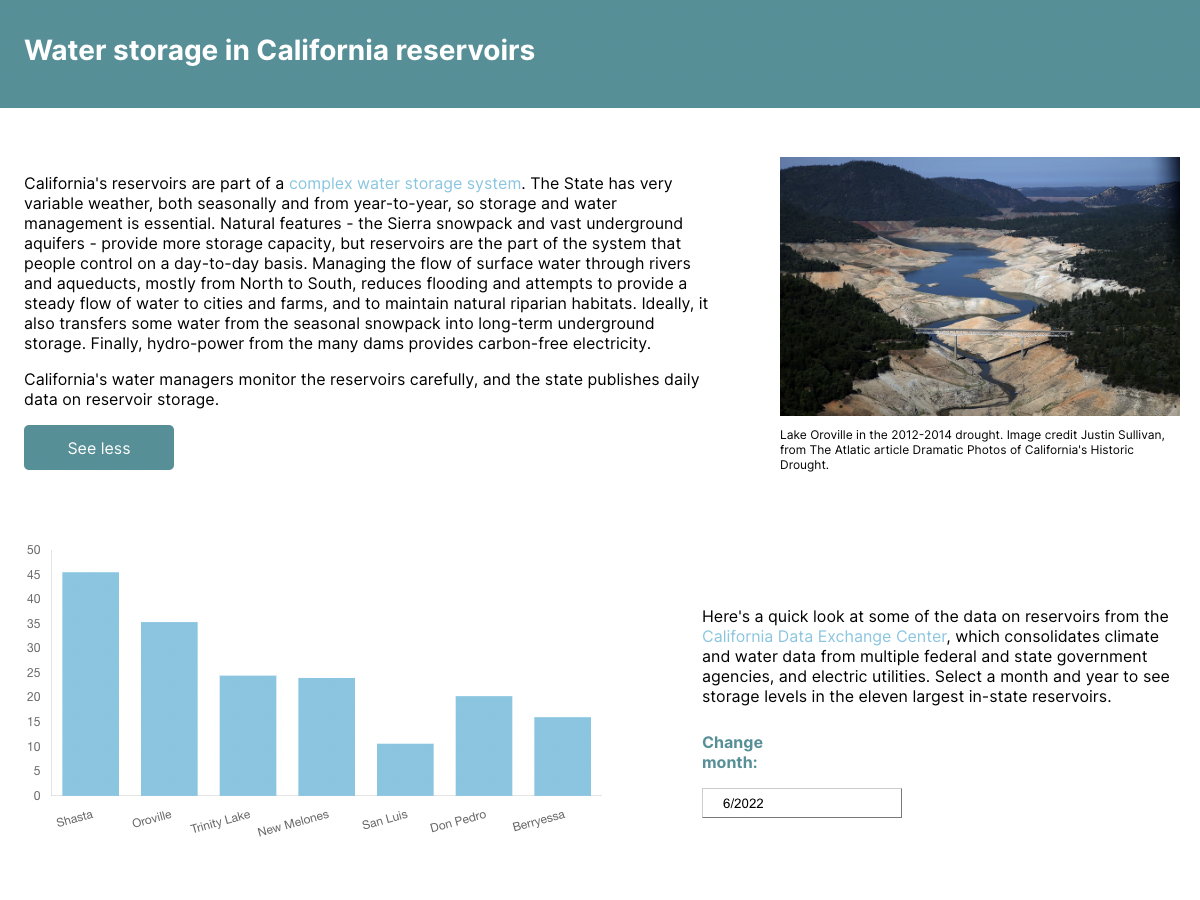Click the Berryessa axis label
Image resolution: width=1200 pixels, height=900 pixels.
click(539, 821)
